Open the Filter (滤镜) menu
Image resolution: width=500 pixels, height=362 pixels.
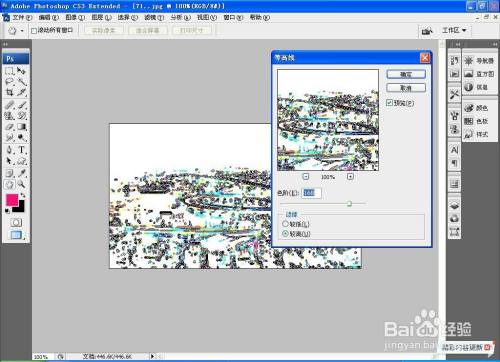pos(154,17)
